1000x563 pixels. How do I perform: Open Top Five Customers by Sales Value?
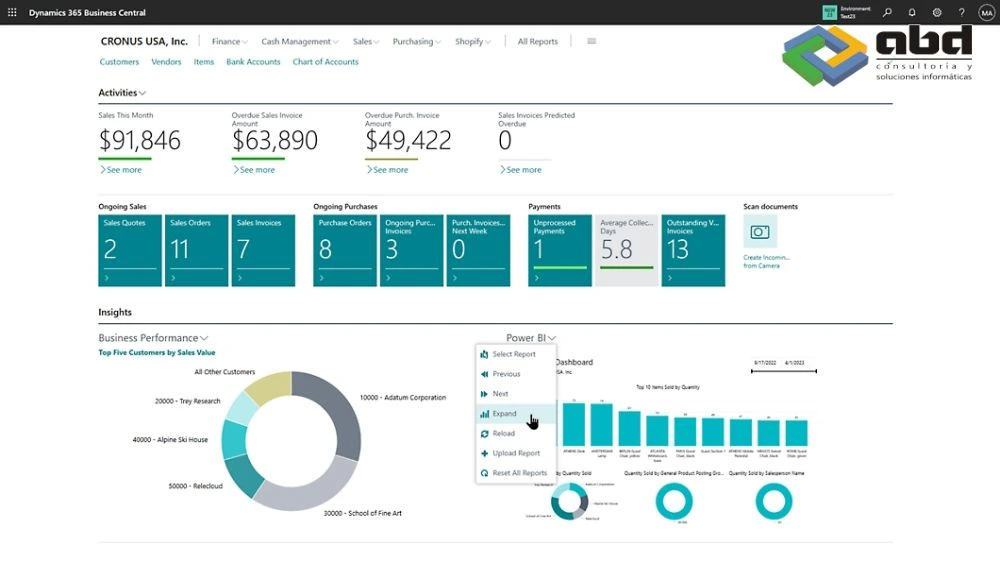click(157, 353)
